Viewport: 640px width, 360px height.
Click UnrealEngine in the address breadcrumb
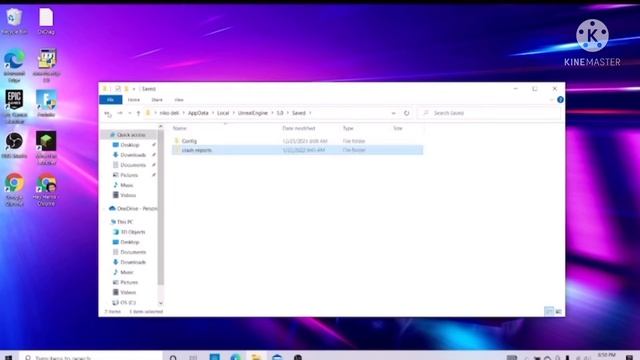coord(253,113)
